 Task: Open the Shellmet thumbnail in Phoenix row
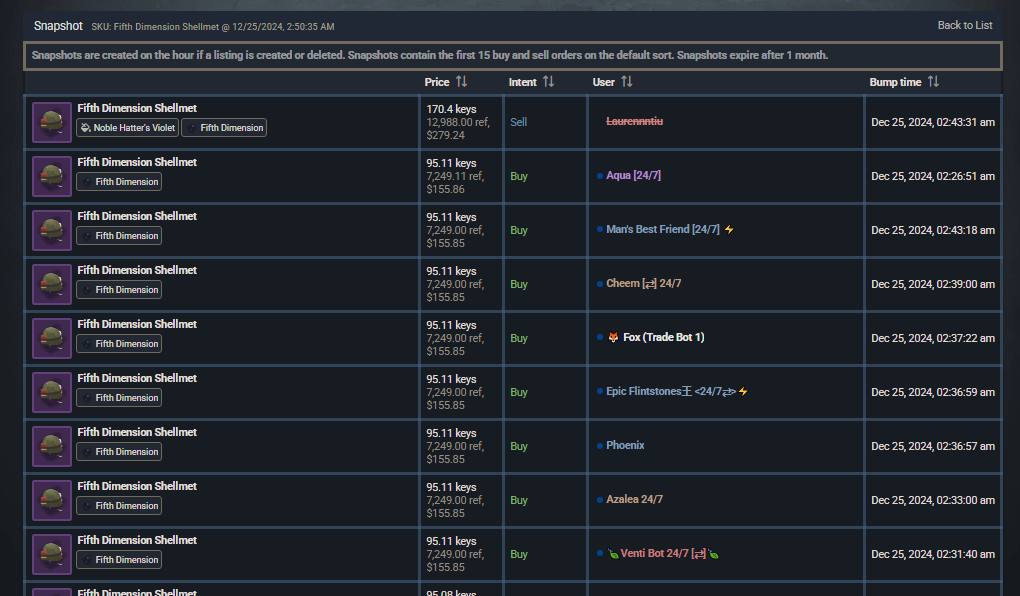(x=52, y=446)
